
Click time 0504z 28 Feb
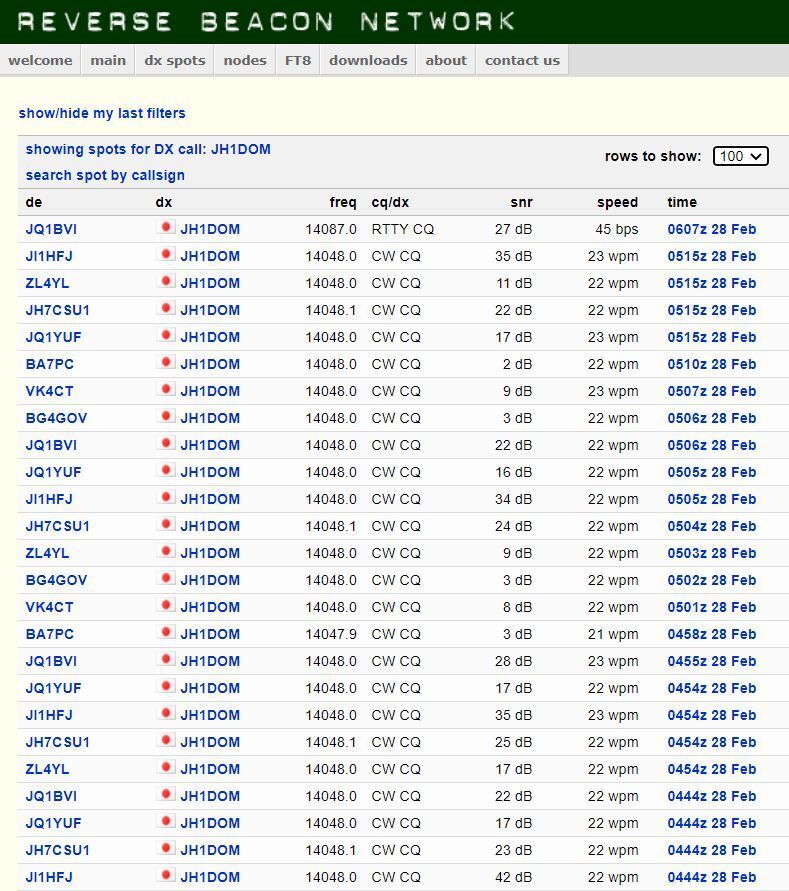pyautogui.click(x=712, y=526)
